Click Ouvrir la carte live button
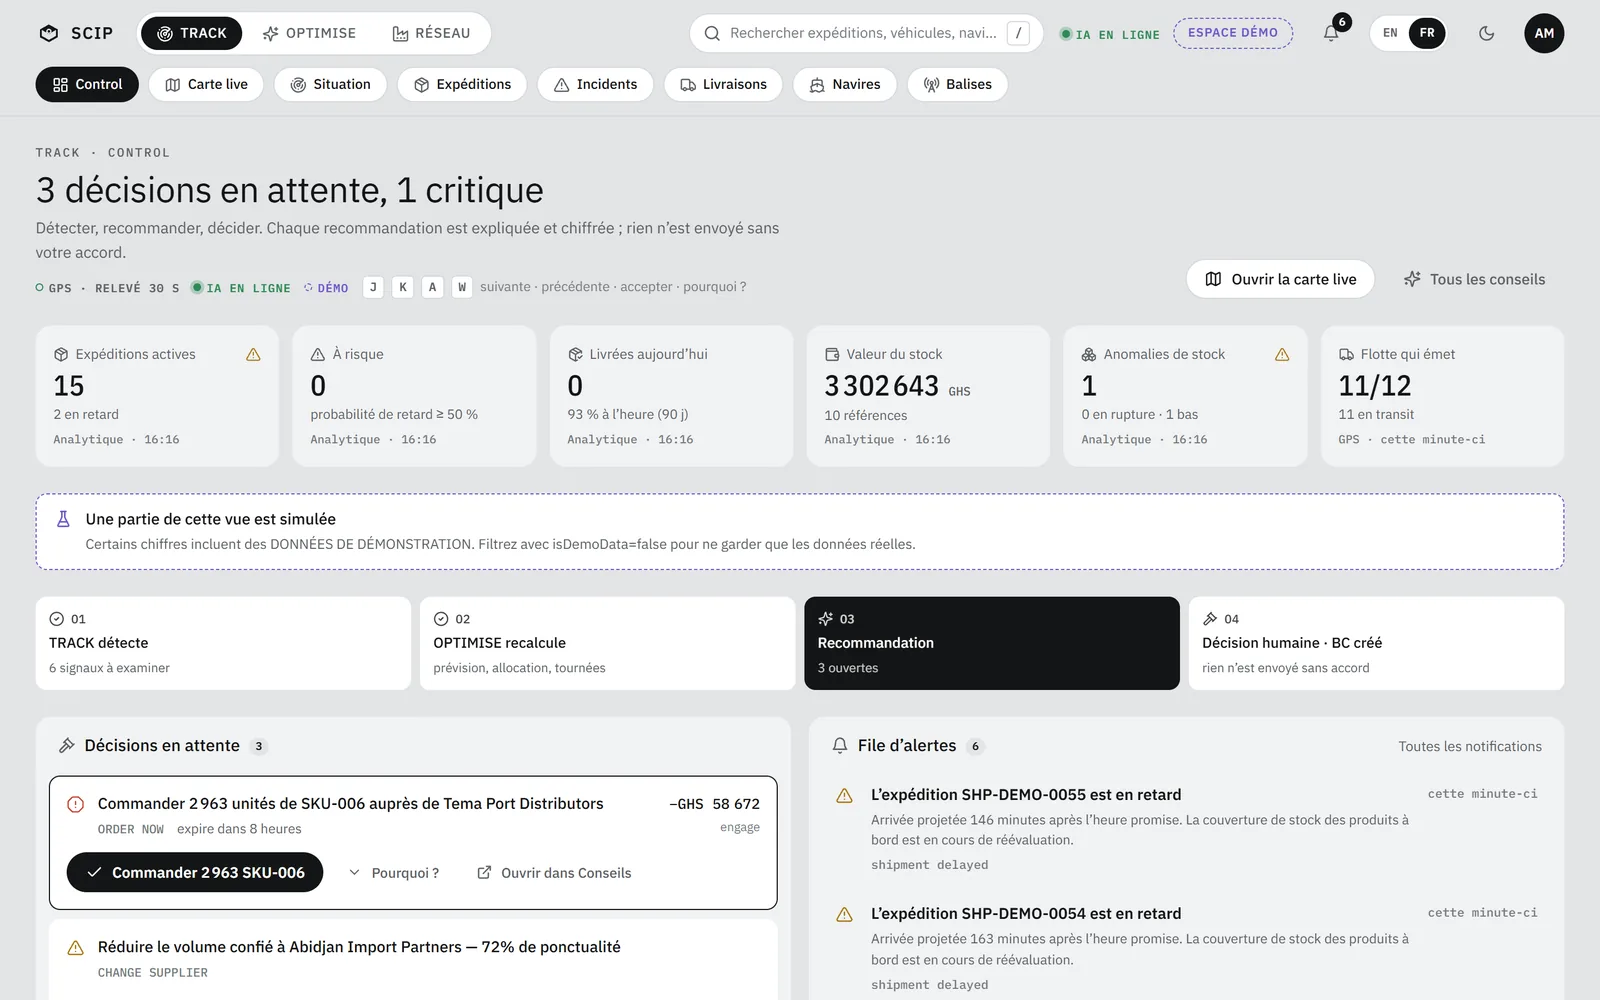The height and width of the screenshot is (1000, 1600). tap(1280, 279)
